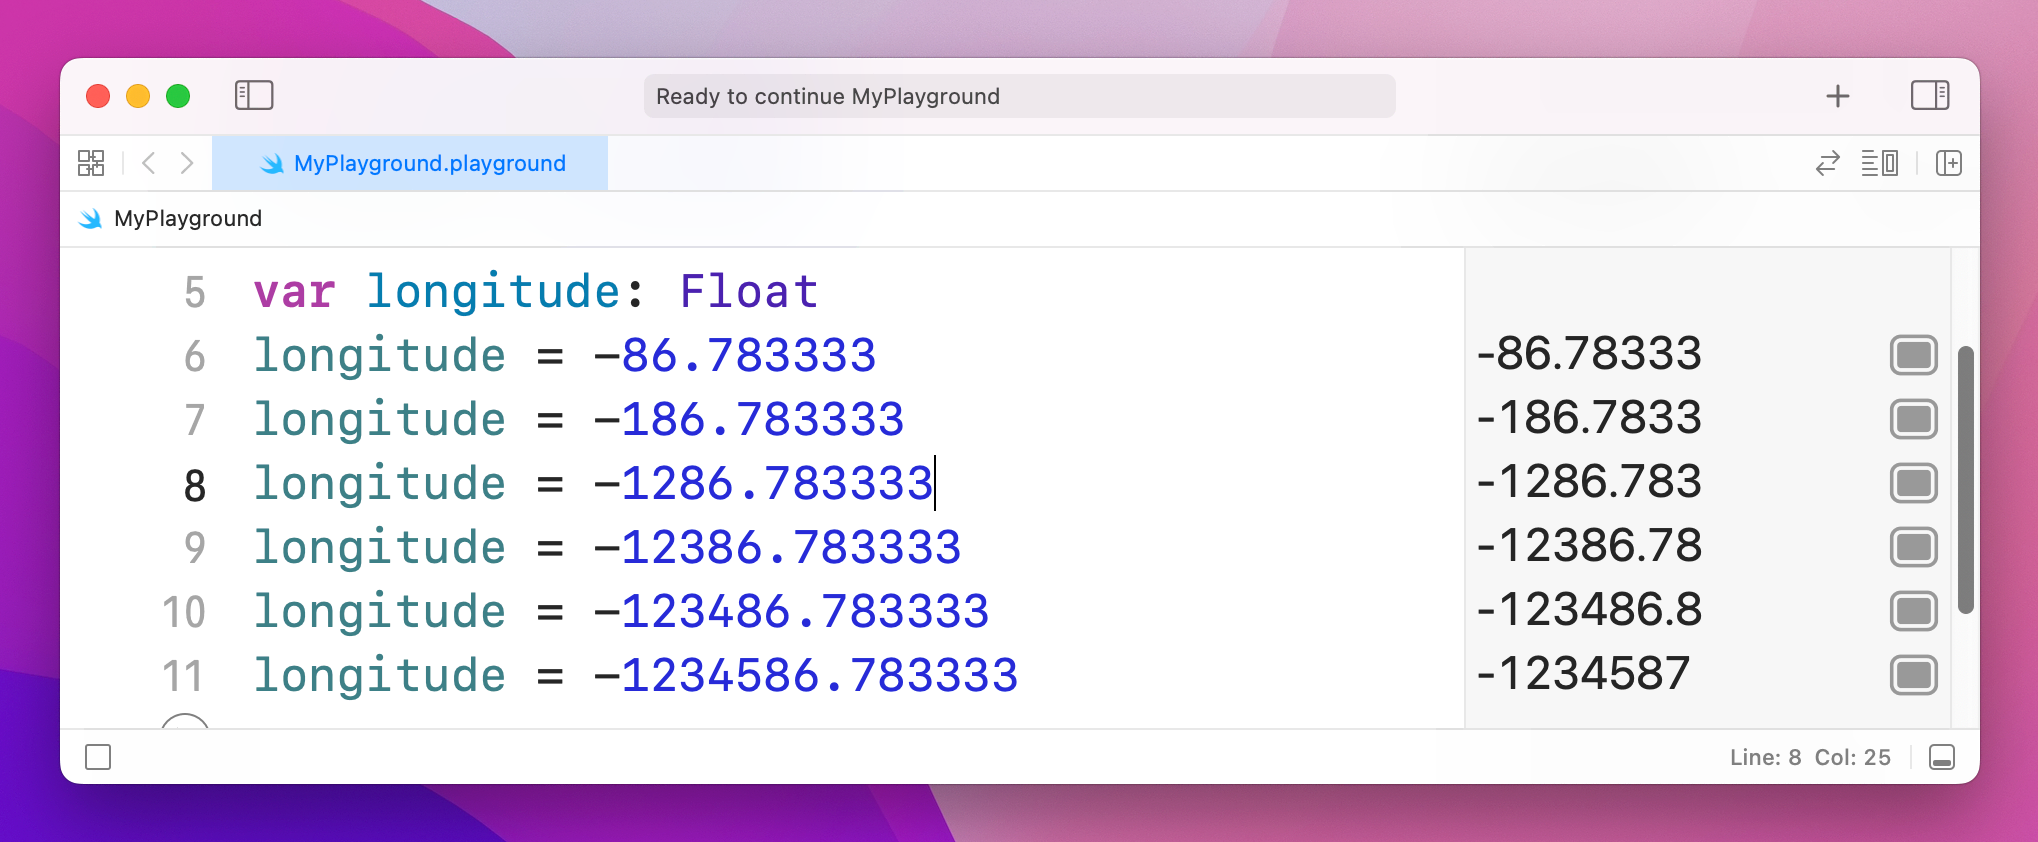Click line number 10 in gutter
This screenshot has height=842, width=2038.
coord(184,613)
